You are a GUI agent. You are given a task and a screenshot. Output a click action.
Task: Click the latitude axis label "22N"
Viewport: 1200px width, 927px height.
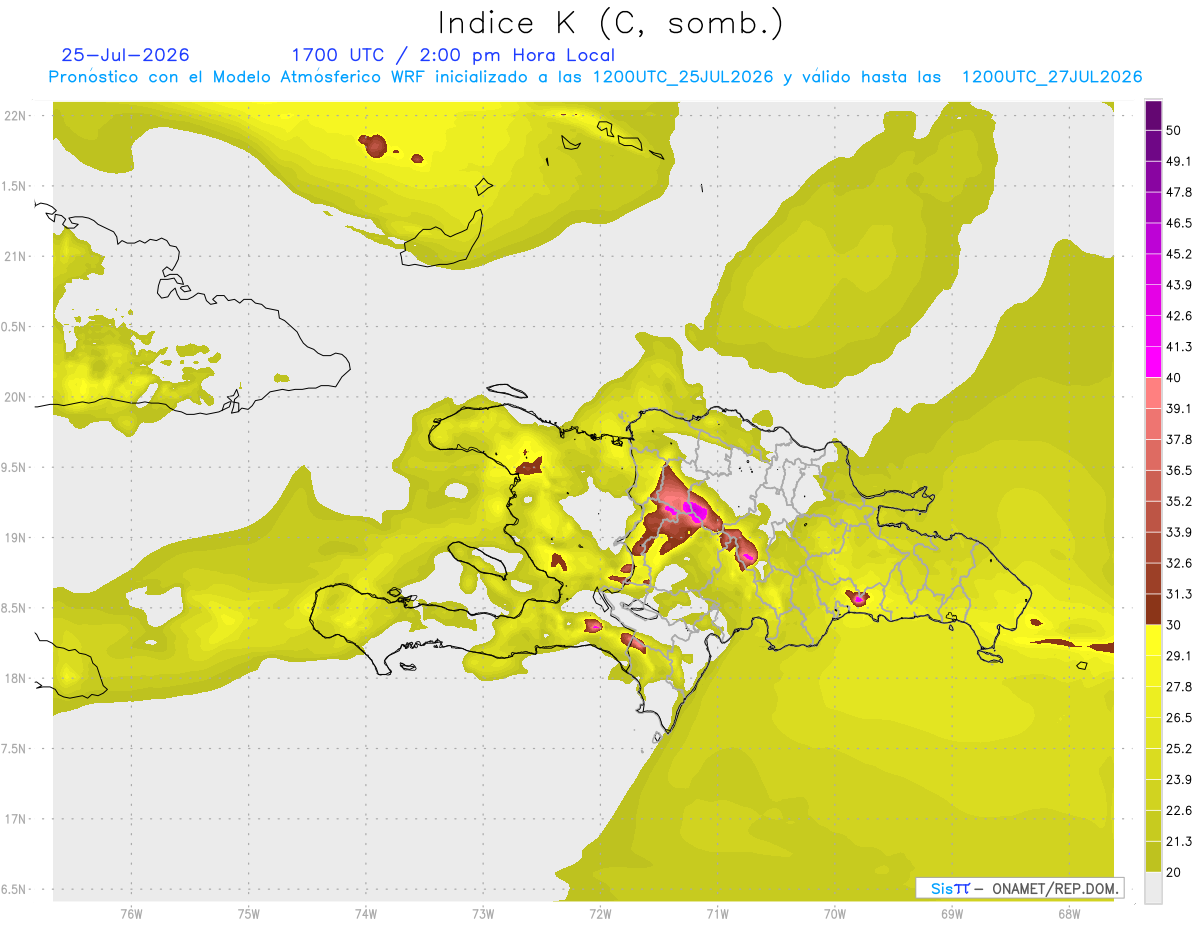(x=15, y=115)
